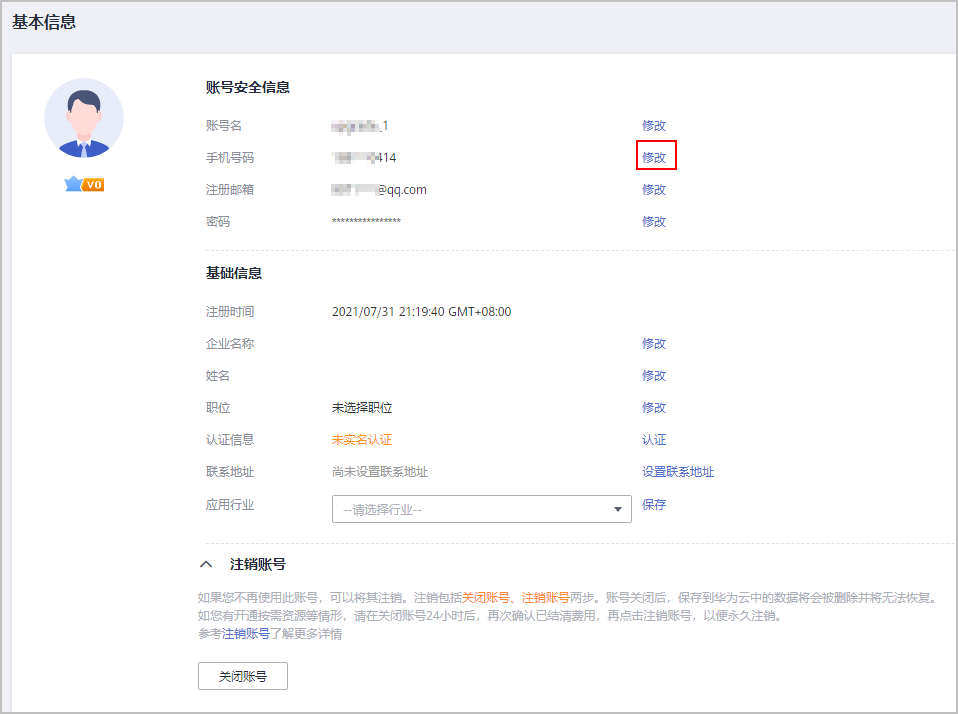The height and width of the screenshot is (714, 958).
Task: Modify the password (密码)
Action: click(x=654, y=222)
